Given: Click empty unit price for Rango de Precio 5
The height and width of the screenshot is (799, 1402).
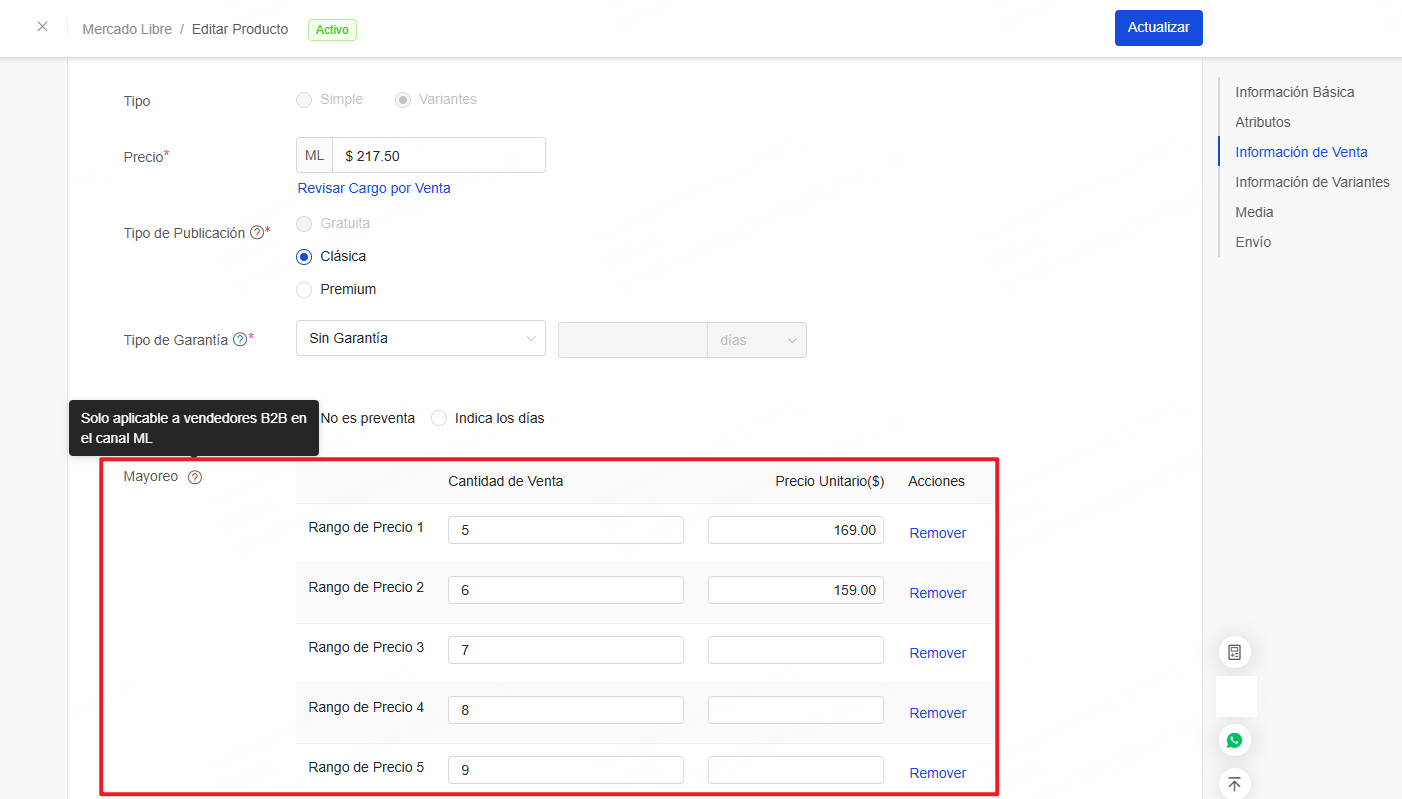Looking at the screenshot, I should pyautogui.click(x=796, y=770).
